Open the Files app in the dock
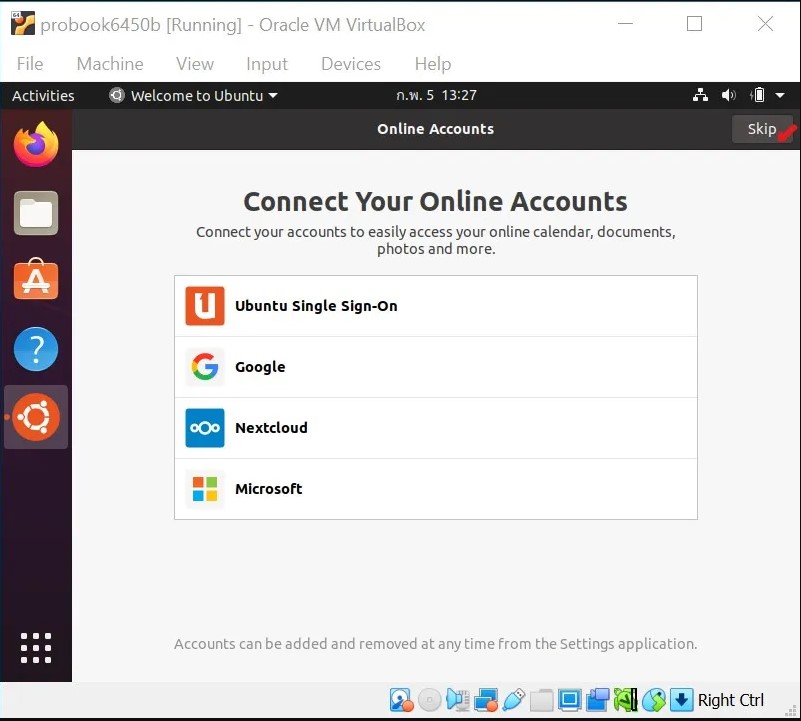Image resolution: width=801 pixels, height=721 pixels. tap(36, 212)
